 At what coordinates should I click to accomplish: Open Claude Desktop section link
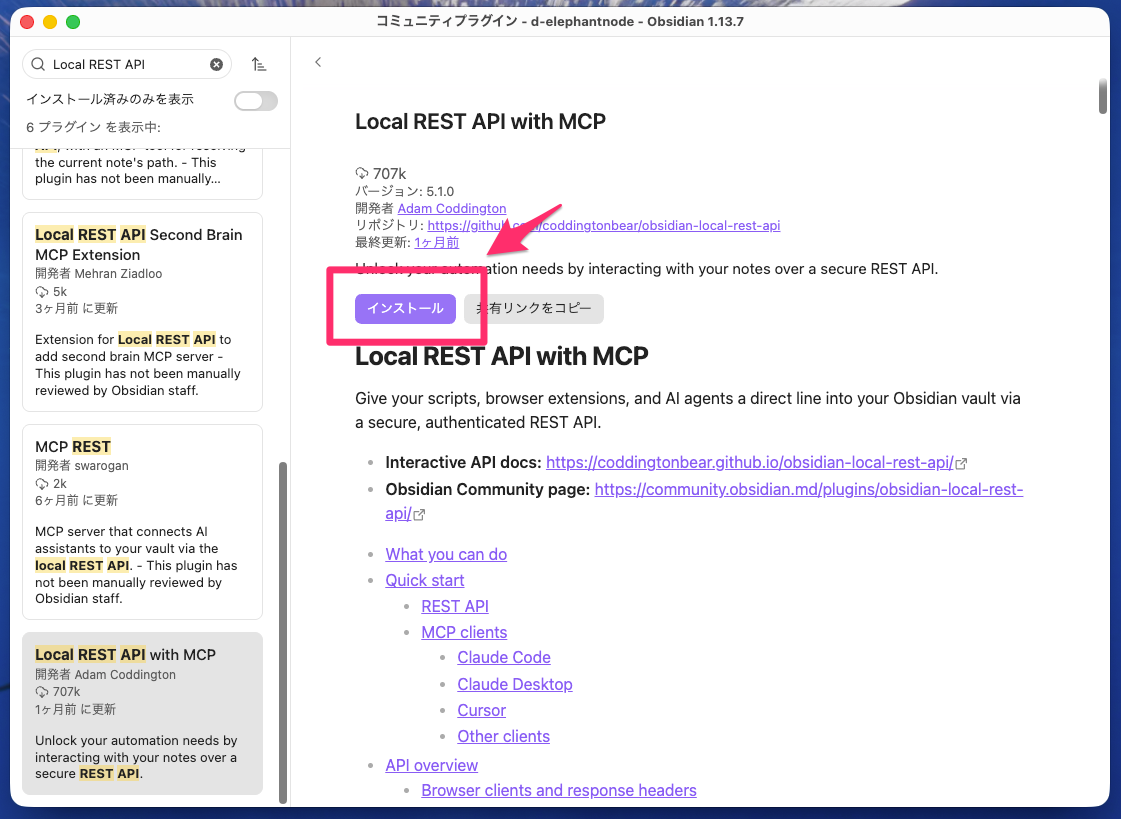point(515,685)
